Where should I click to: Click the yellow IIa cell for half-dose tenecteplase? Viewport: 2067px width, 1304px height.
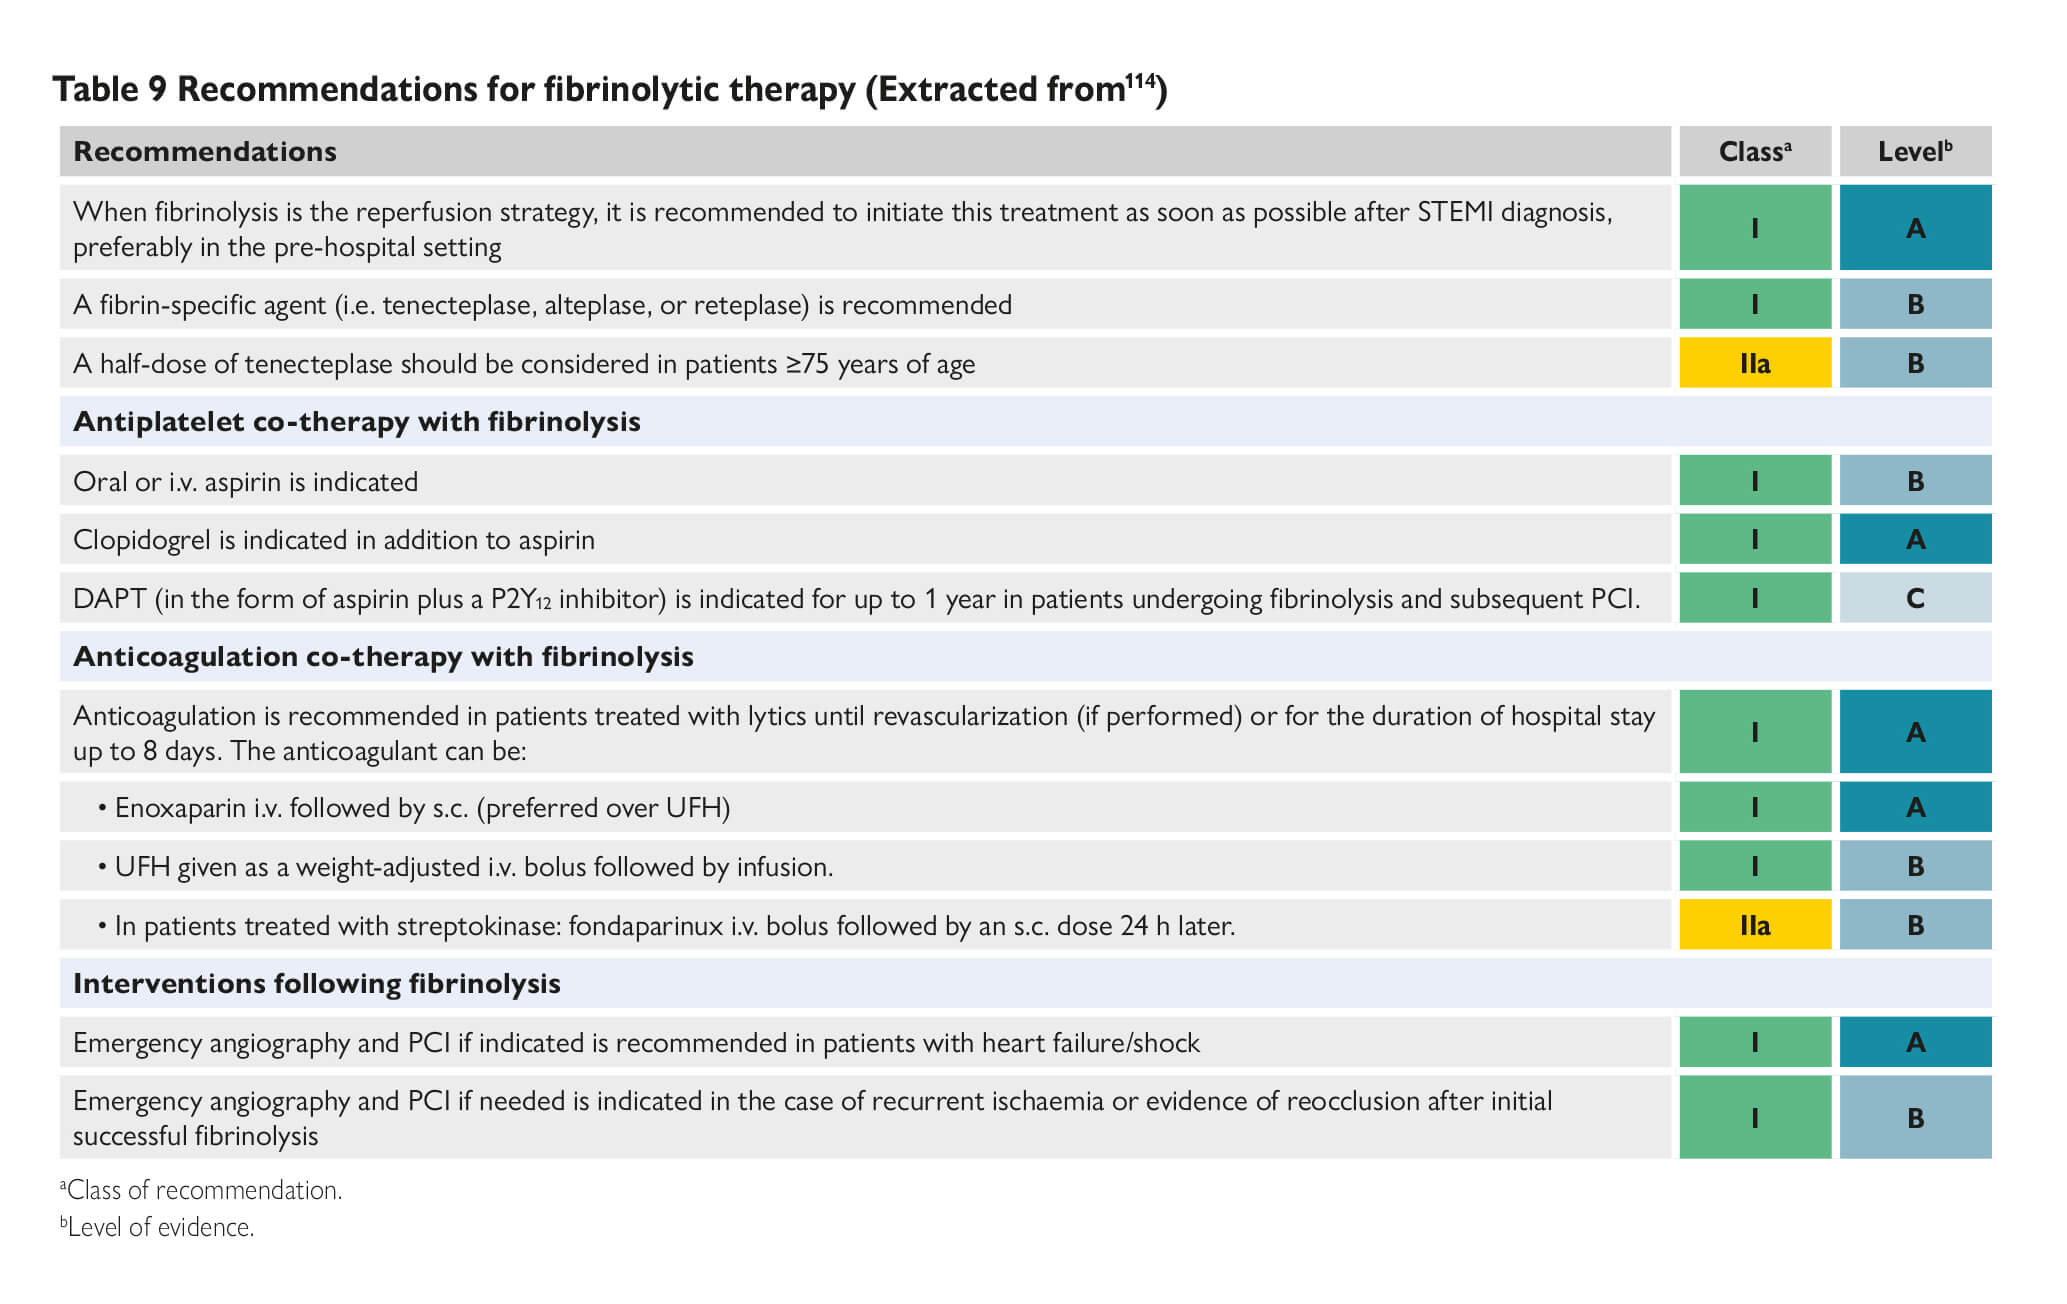(1754, 363)
